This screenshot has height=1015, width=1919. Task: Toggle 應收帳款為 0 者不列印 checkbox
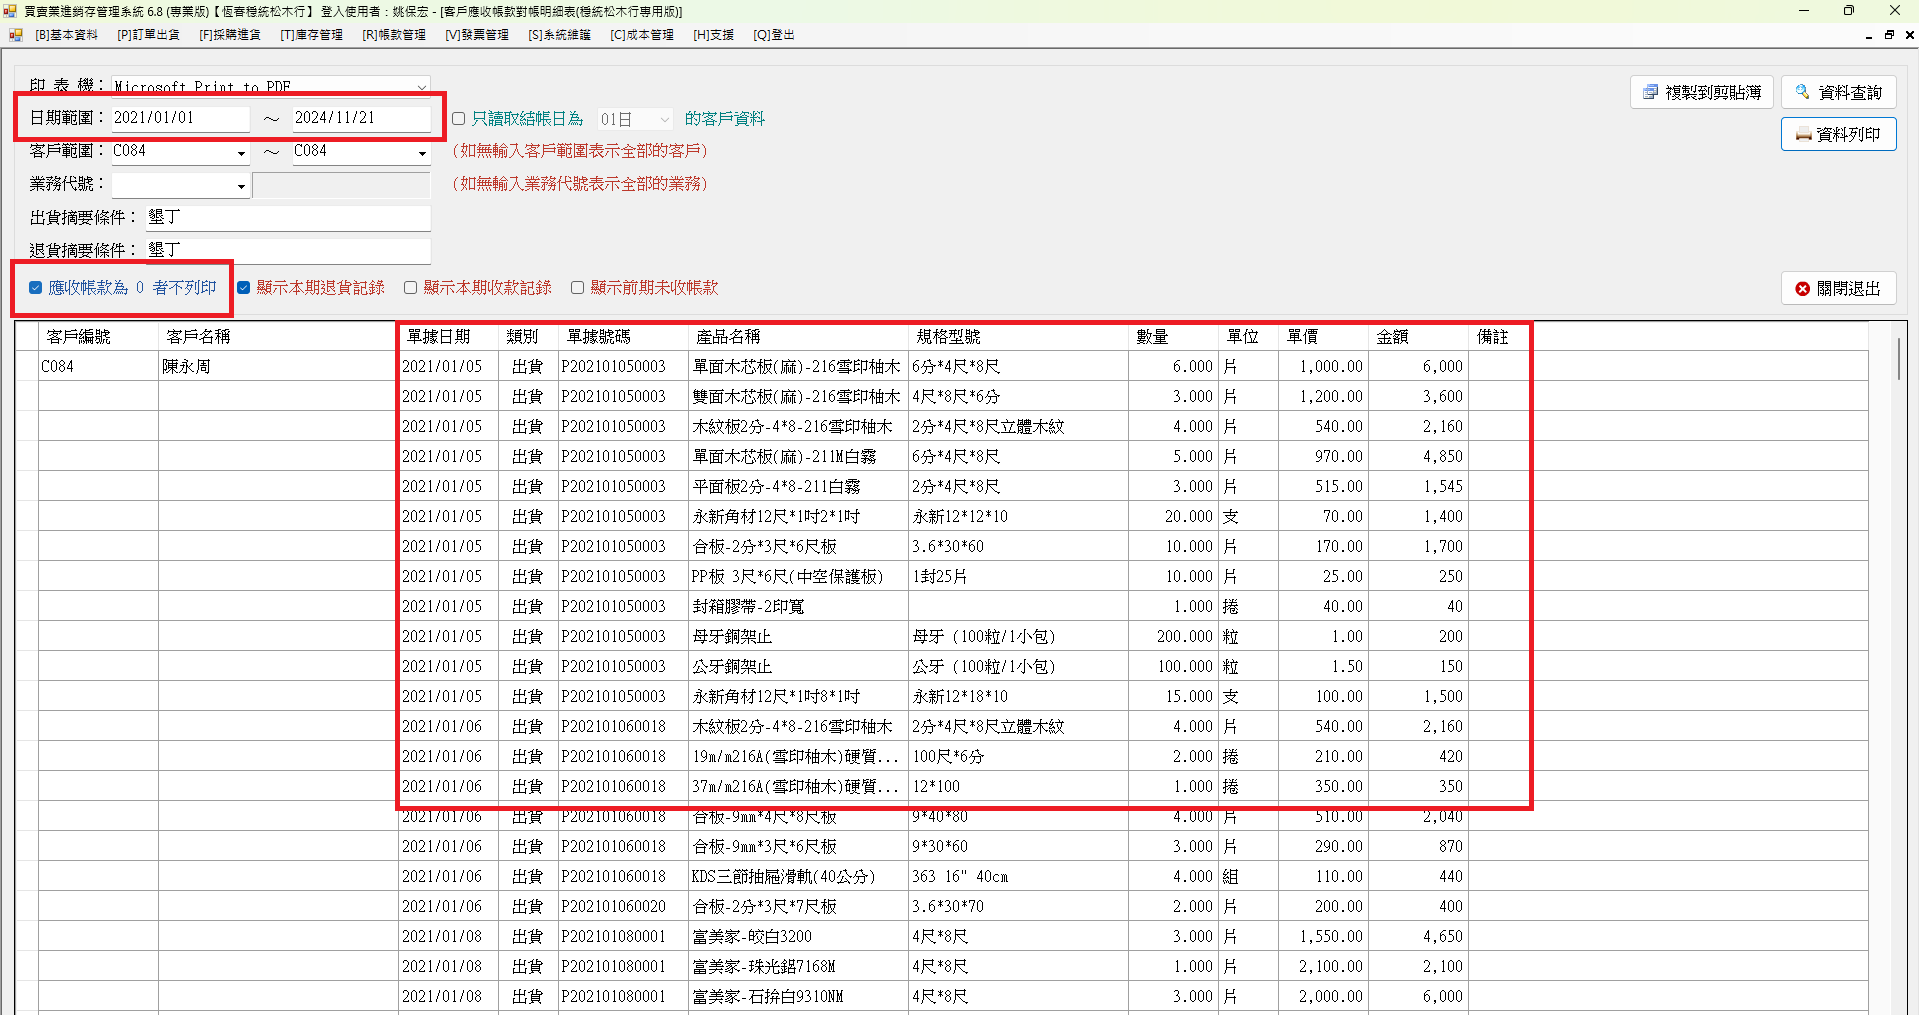36,288
